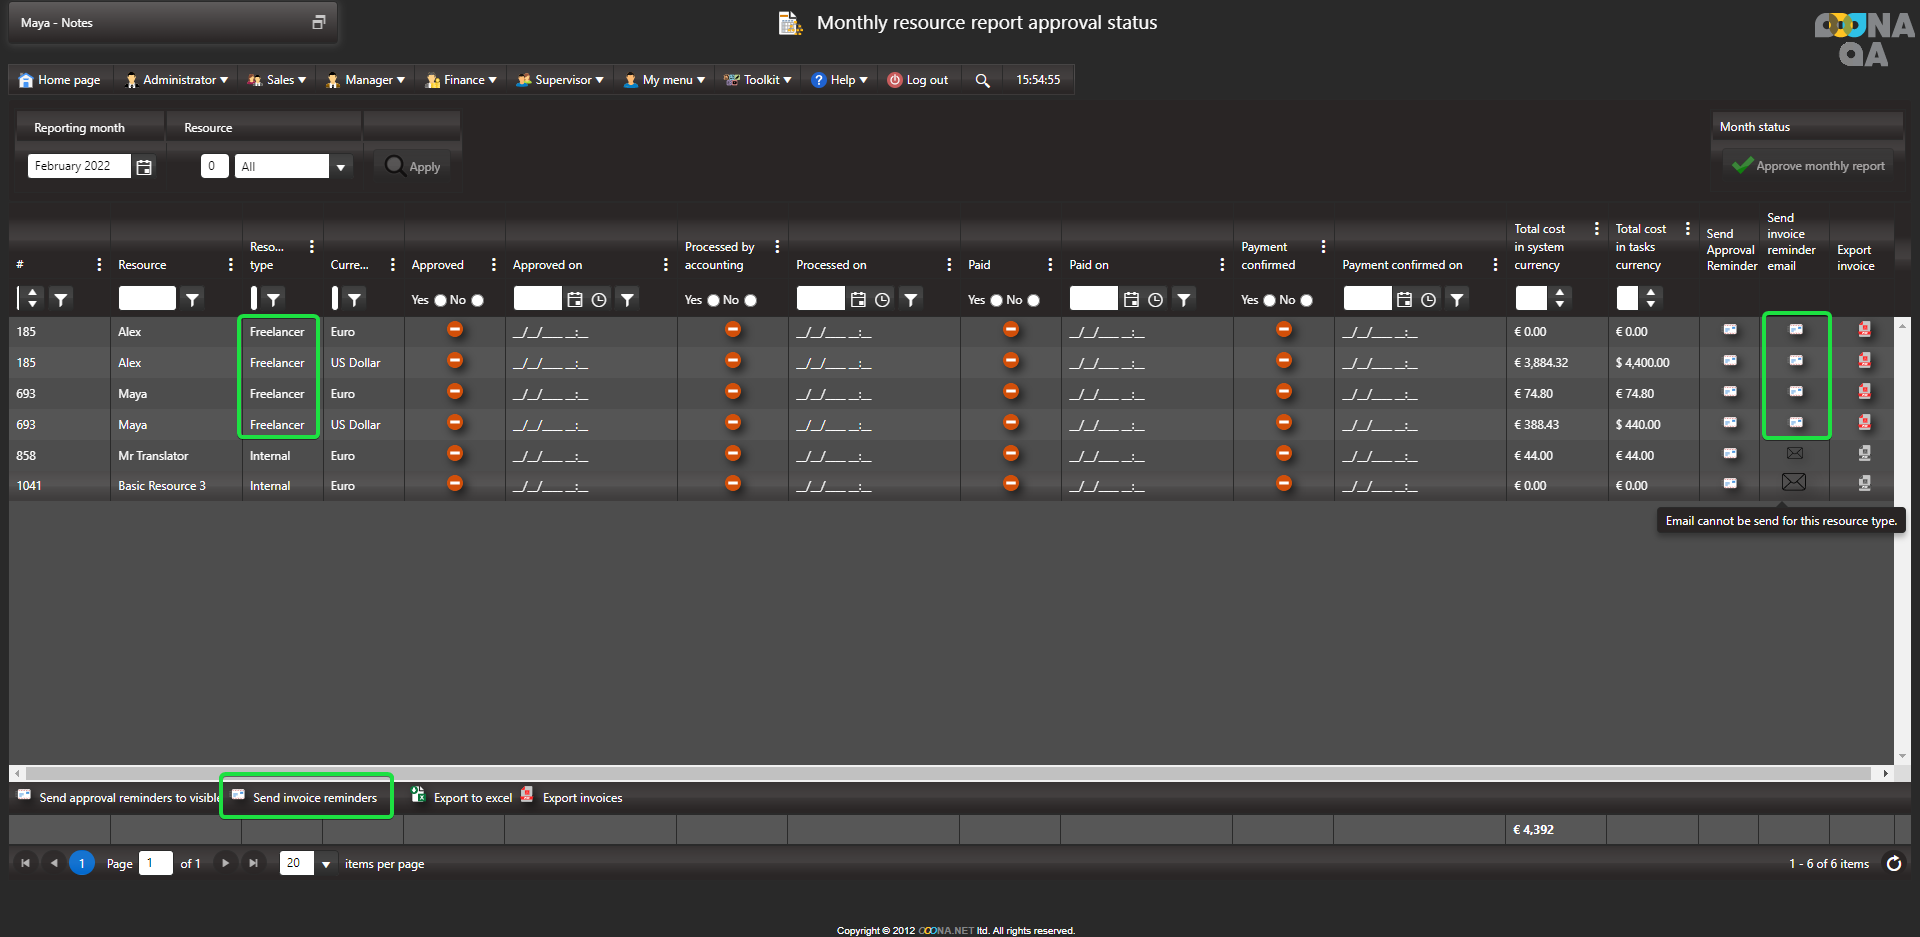Viewport: 1920px width, 937px height.
Task: Send approval reminder for the Mr Translator row
Action: coord(1730,454)
